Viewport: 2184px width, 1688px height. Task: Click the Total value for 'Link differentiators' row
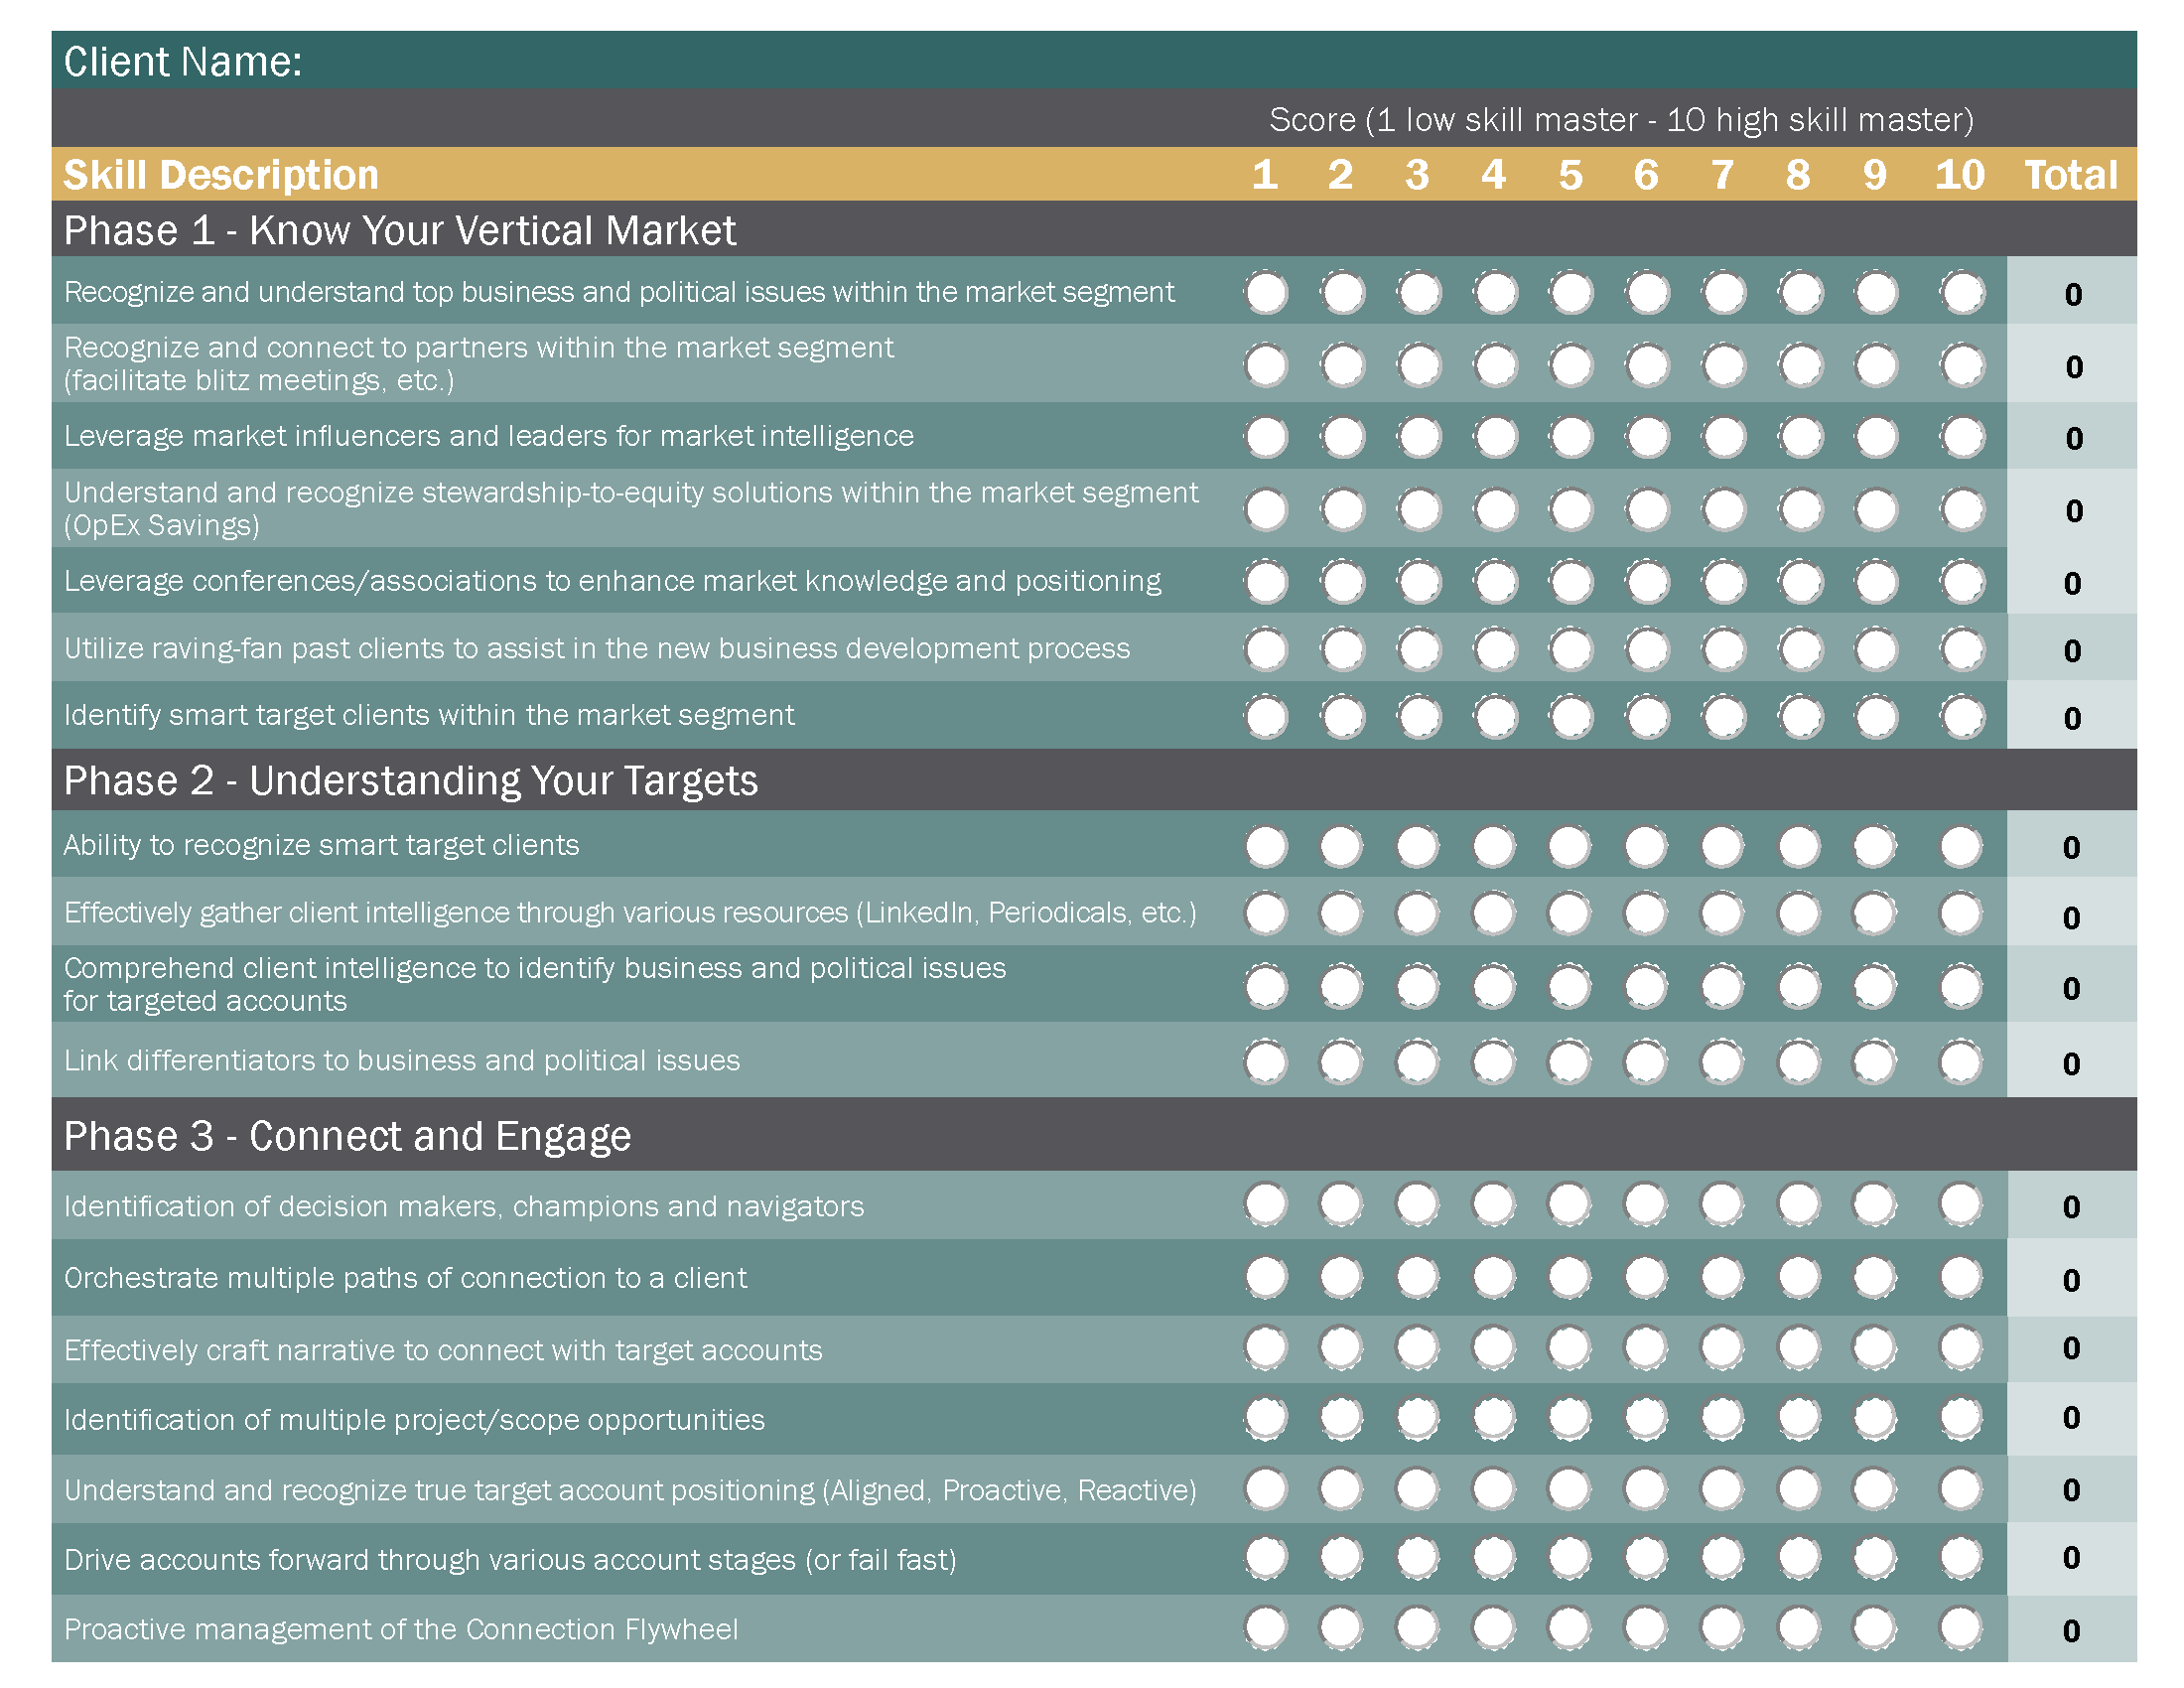[x=2072, y=1063]
